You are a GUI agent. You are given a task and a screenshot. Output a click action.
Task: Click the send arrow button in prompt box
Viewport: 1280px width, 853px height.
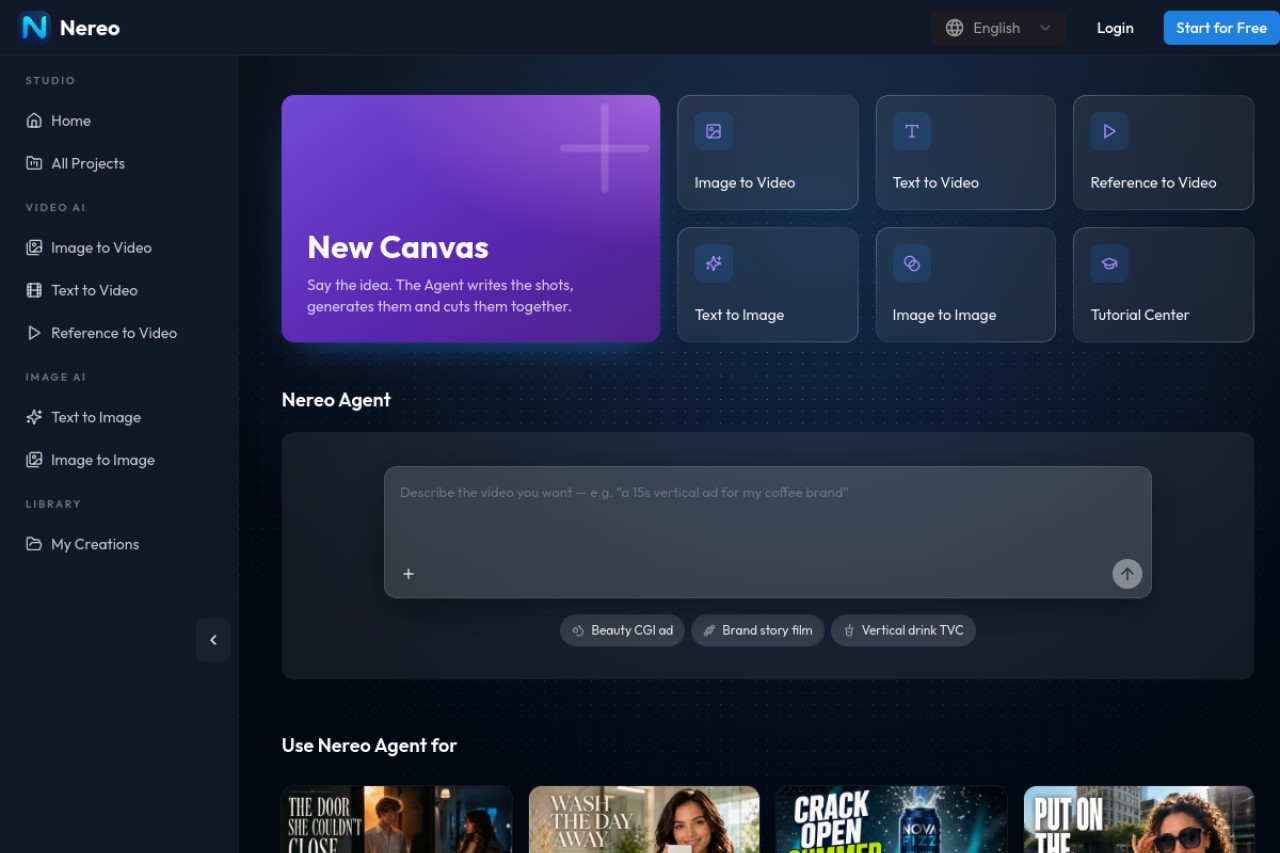coord(1127,574)
